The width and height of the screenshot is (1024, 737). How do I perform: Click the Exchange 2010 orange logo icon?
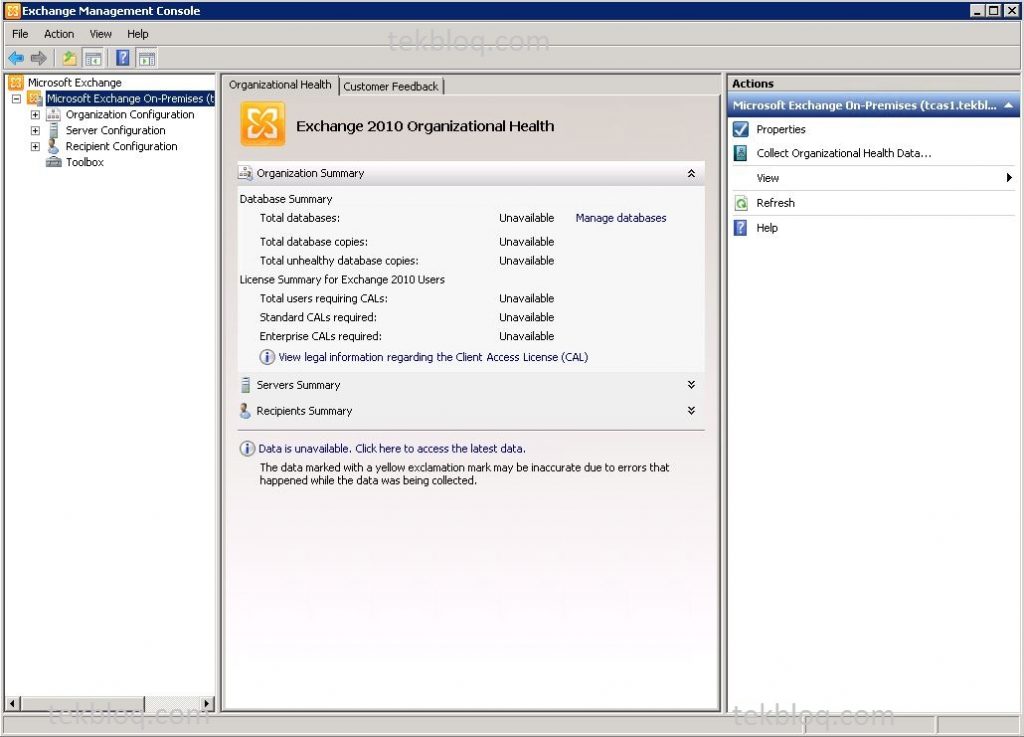[263, 123]
